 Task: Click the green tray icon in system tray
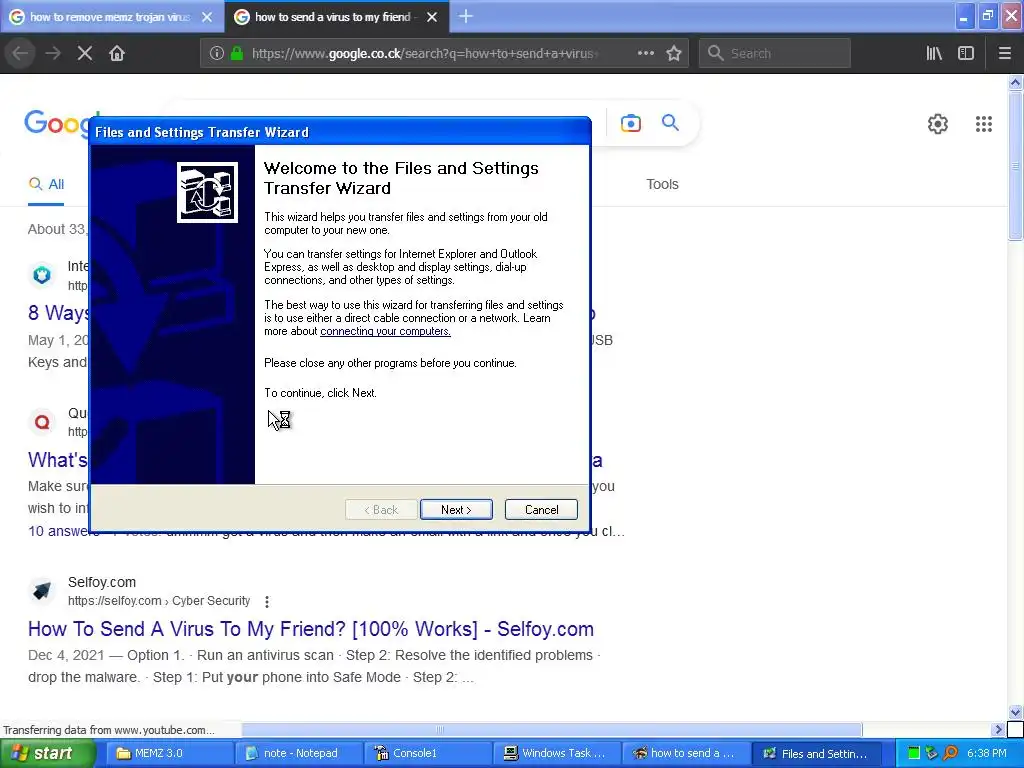tap(914, 753)
